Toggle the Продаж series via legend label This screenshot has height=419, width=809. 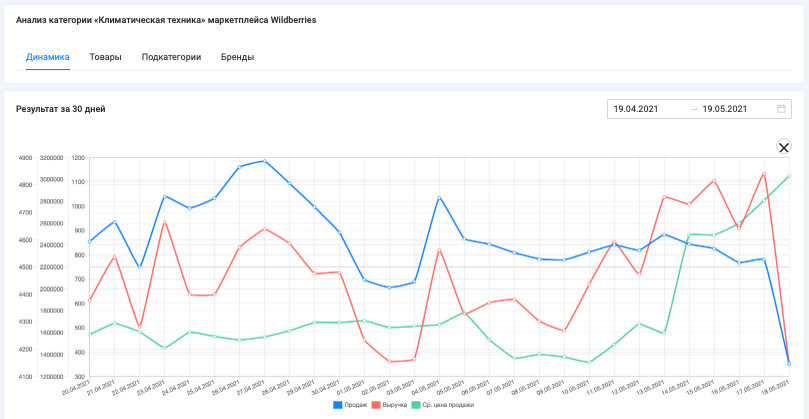pos(355,405)
